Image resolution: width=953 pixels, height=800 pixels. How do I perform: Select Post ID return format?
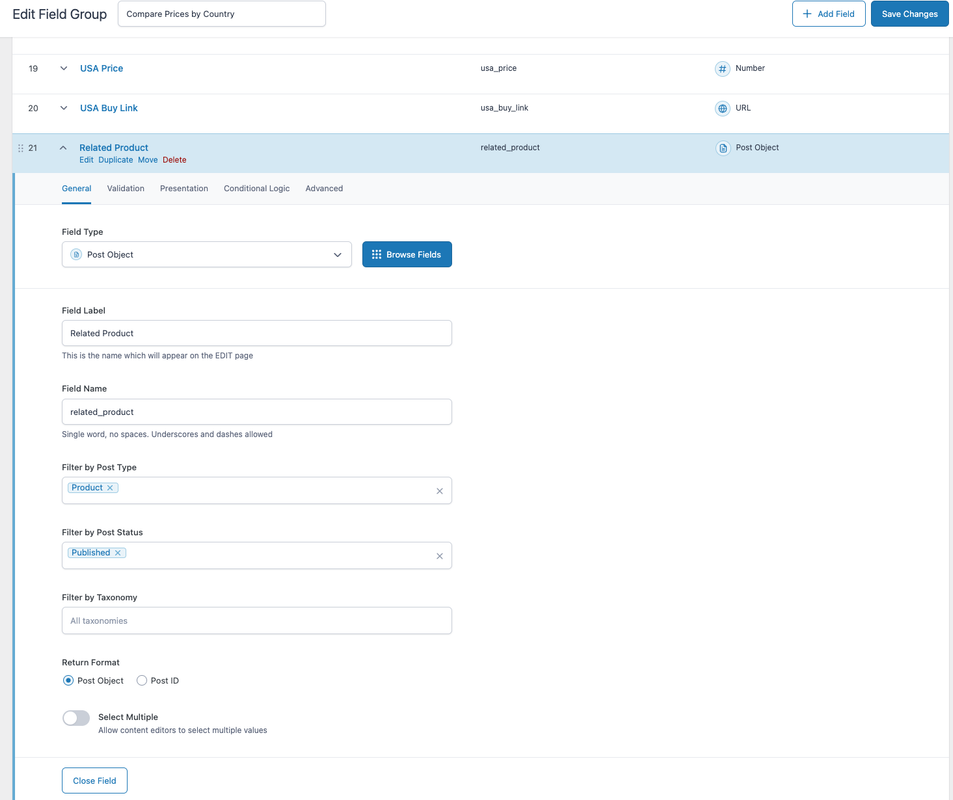(142, 681)
